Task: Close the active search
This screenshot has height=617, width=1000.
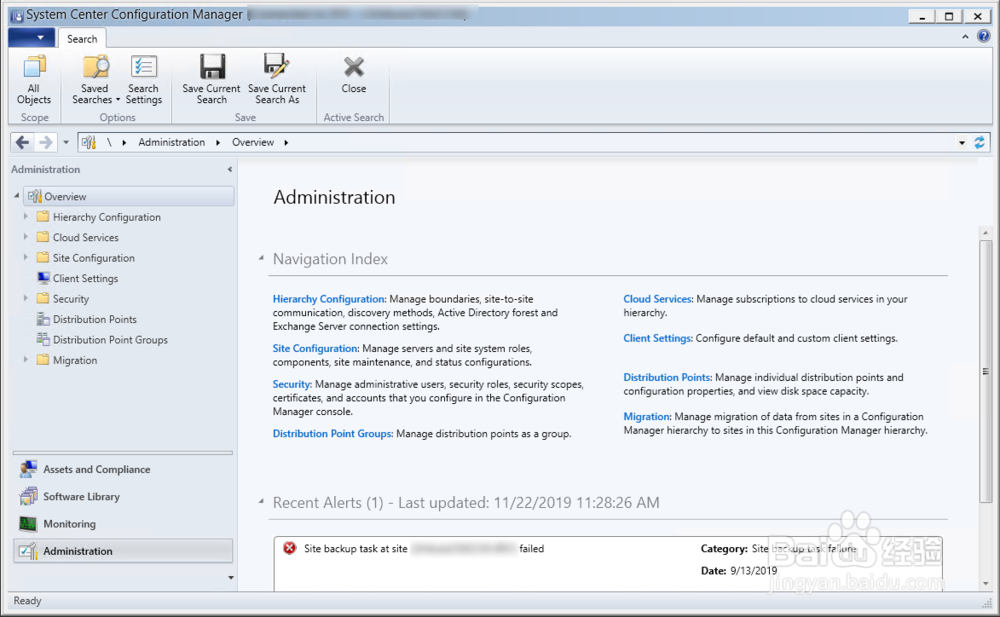Action: (x=353, y=75)
